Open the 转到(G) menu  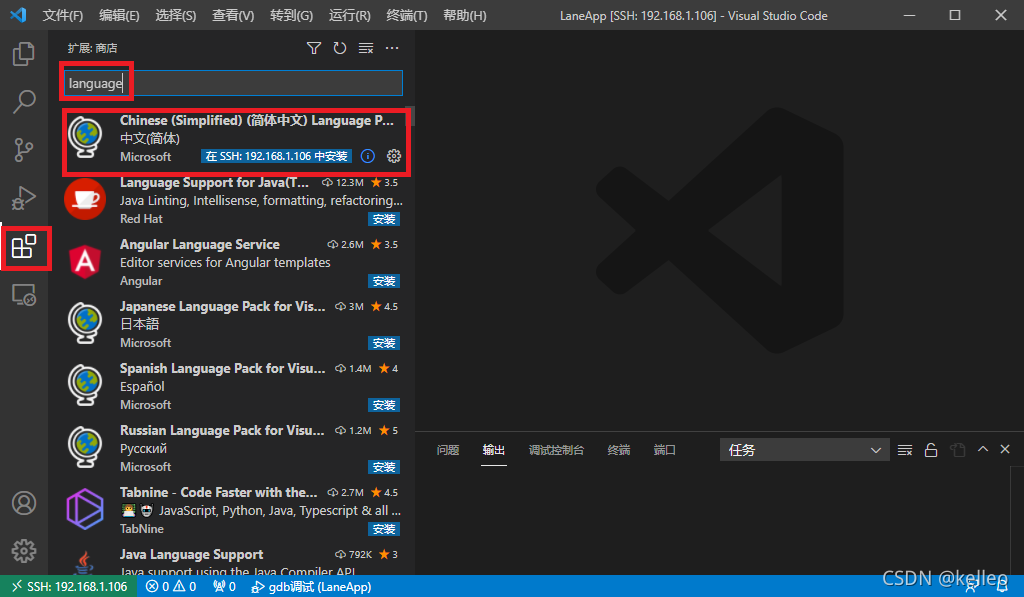coord(291,15)
